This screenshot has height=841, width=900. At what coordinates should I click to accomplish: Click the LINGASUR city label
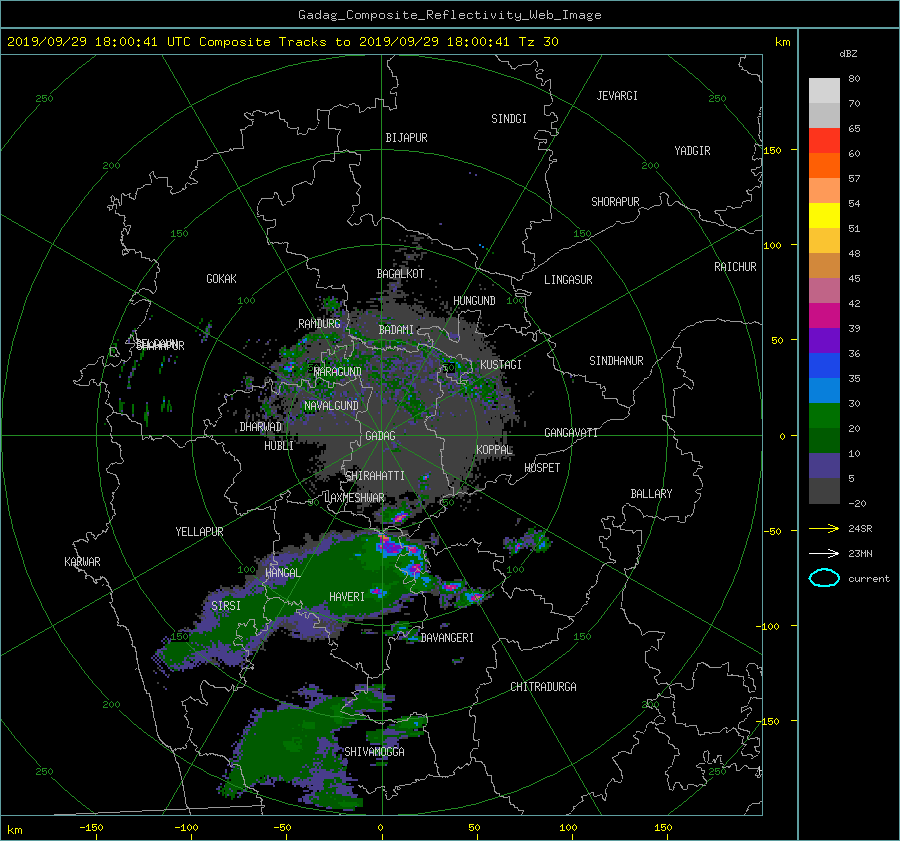pos(568,280)
